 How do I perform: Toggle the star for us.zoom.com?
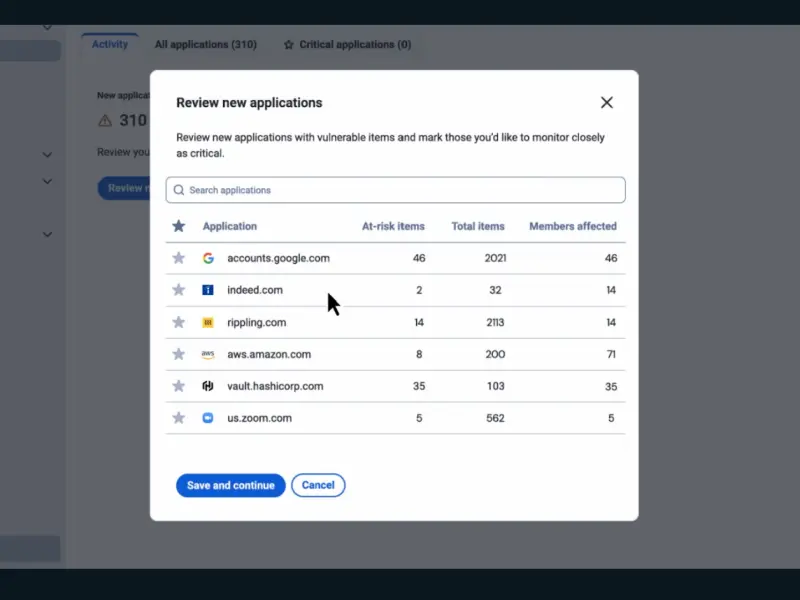[179, 418]
